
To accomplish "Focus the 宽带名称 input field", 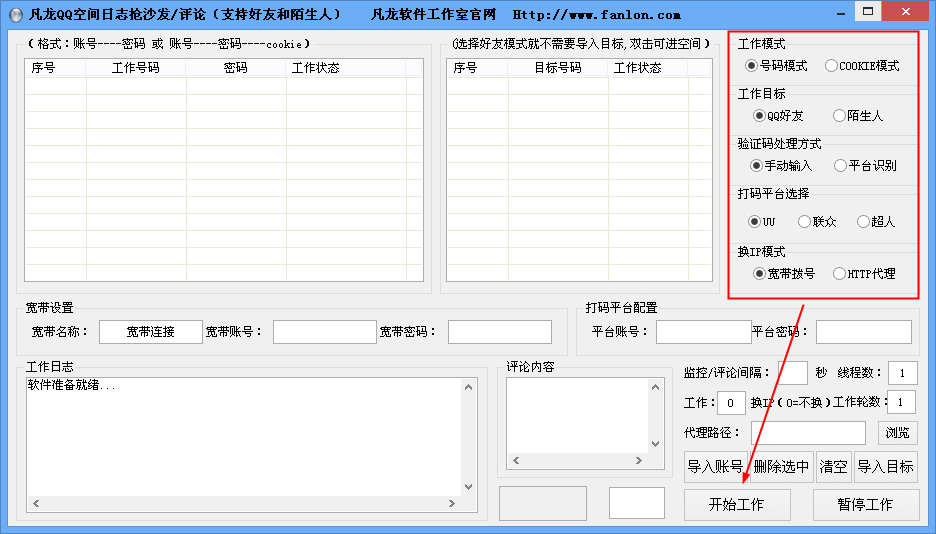I will click(x=150, y=332).
